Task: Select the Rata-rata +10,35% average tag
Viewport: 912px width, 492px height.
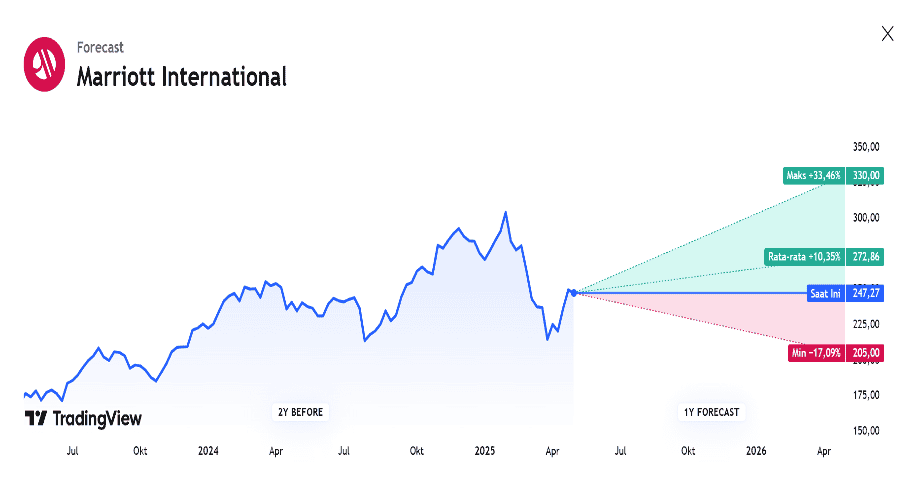Action: 804,257
